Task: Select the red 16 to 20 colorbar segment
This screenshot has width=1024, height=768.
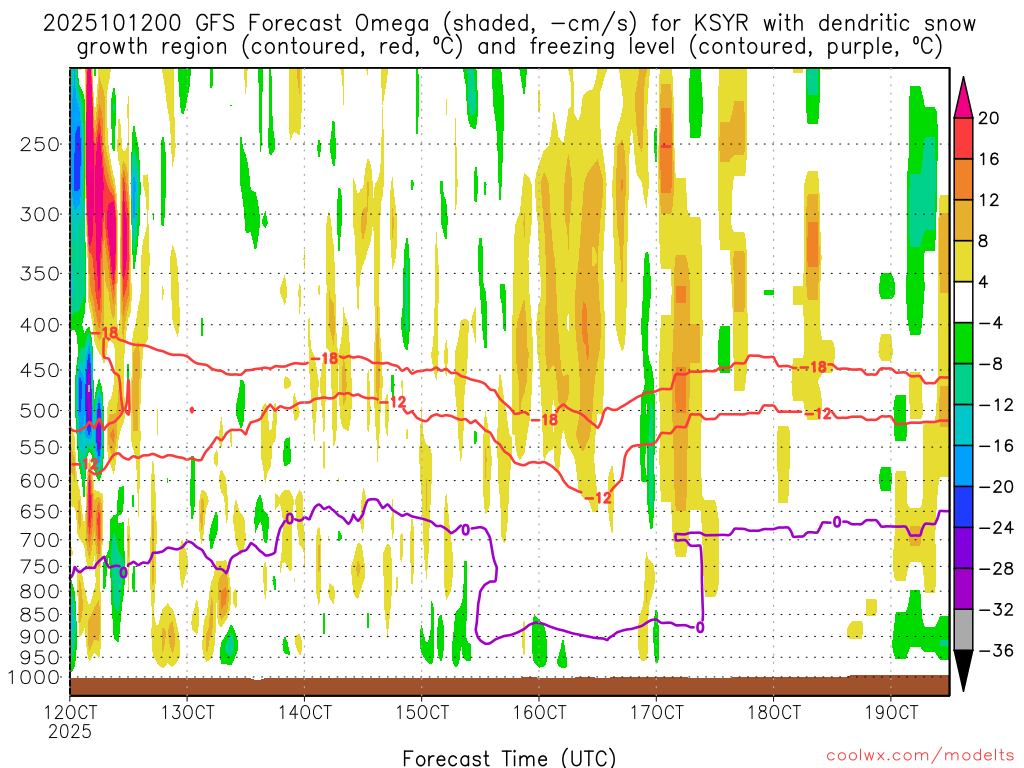Action: point(963,138)
